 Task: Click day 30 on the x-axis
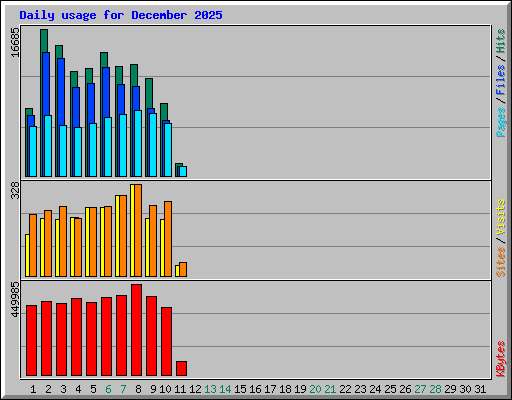pyautogui.click(x=465, y=389)
